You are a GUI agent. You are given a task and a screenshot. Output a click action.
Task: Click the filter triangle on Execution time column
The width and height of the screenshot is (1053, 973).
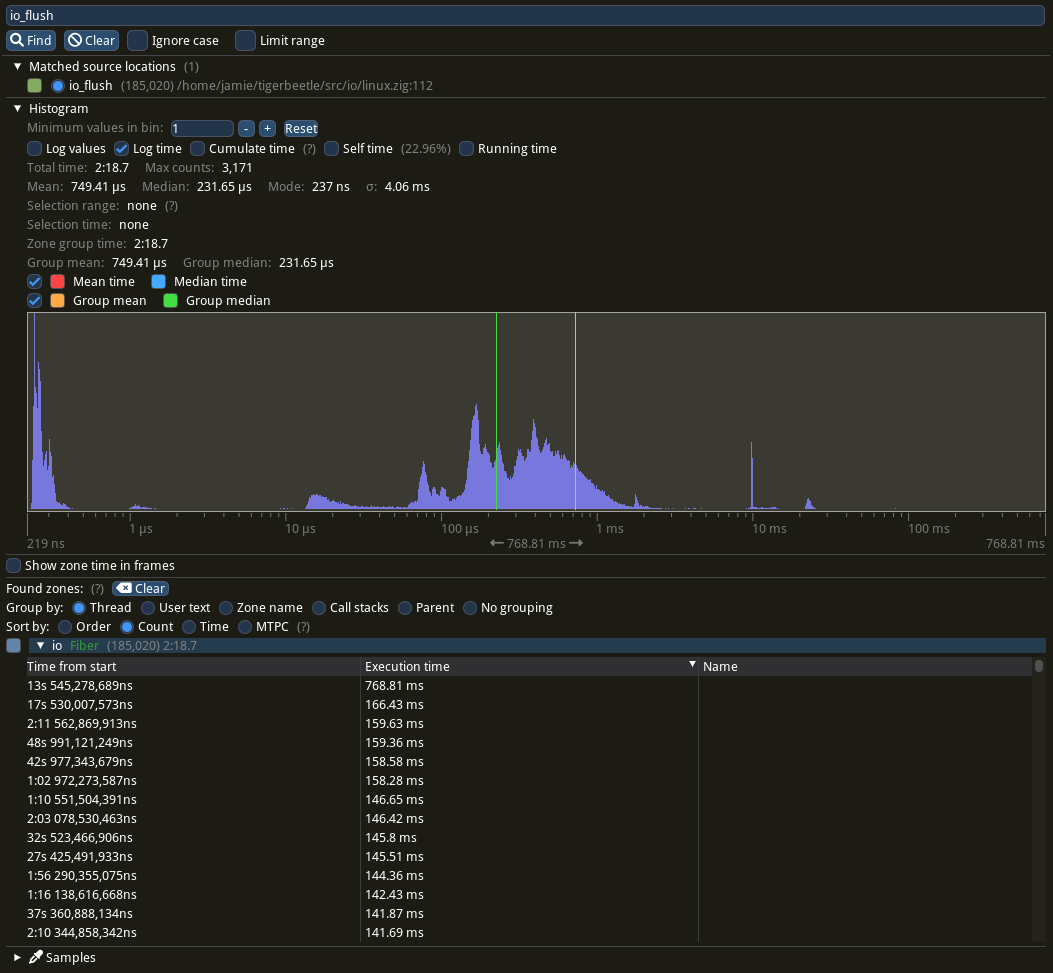click(691, 664)
